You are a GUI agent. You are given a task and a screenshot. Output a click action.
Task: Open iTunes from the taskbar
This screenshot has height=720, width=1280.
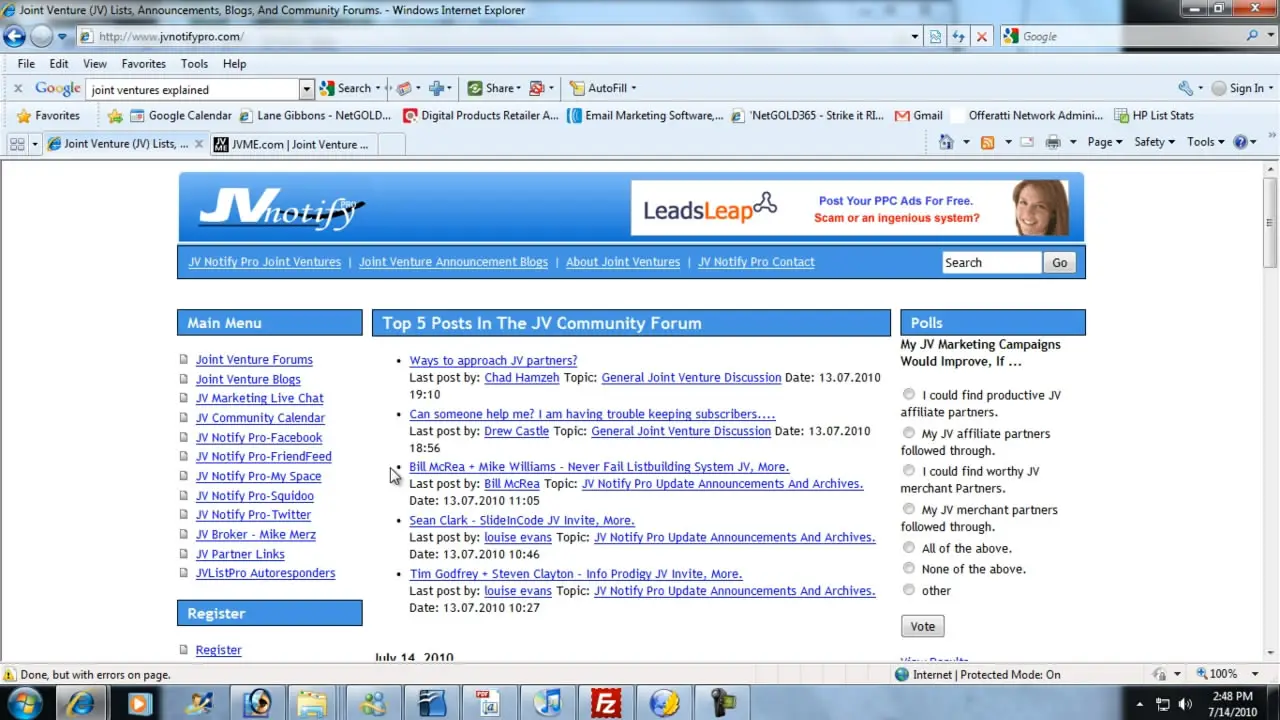point(548,703)
